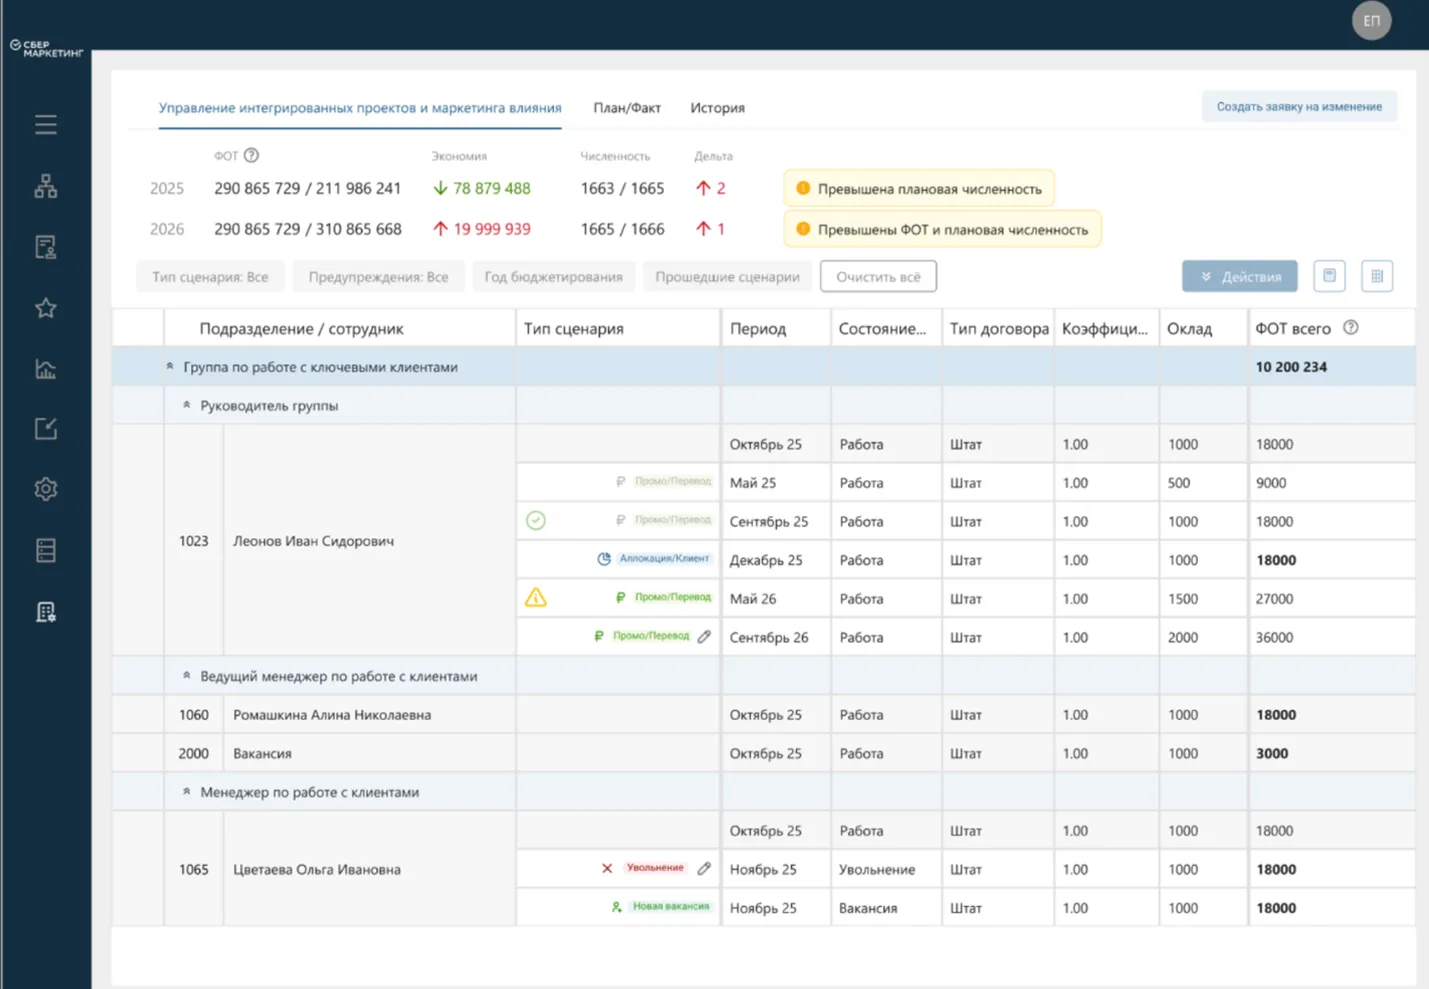Open the Действия dropdown button
The height and width of the screenshot is (989, 1429).
pos(1239,277)
